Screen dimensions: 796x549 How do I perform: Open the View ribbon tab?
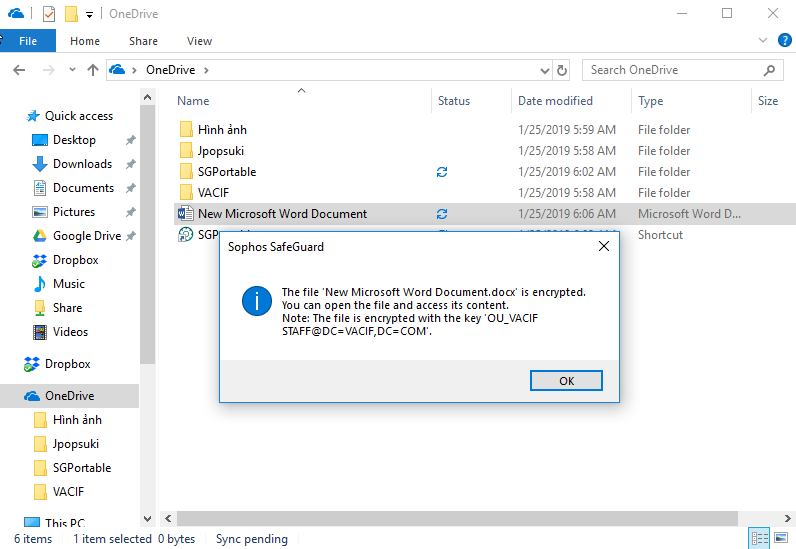[199, 41]
